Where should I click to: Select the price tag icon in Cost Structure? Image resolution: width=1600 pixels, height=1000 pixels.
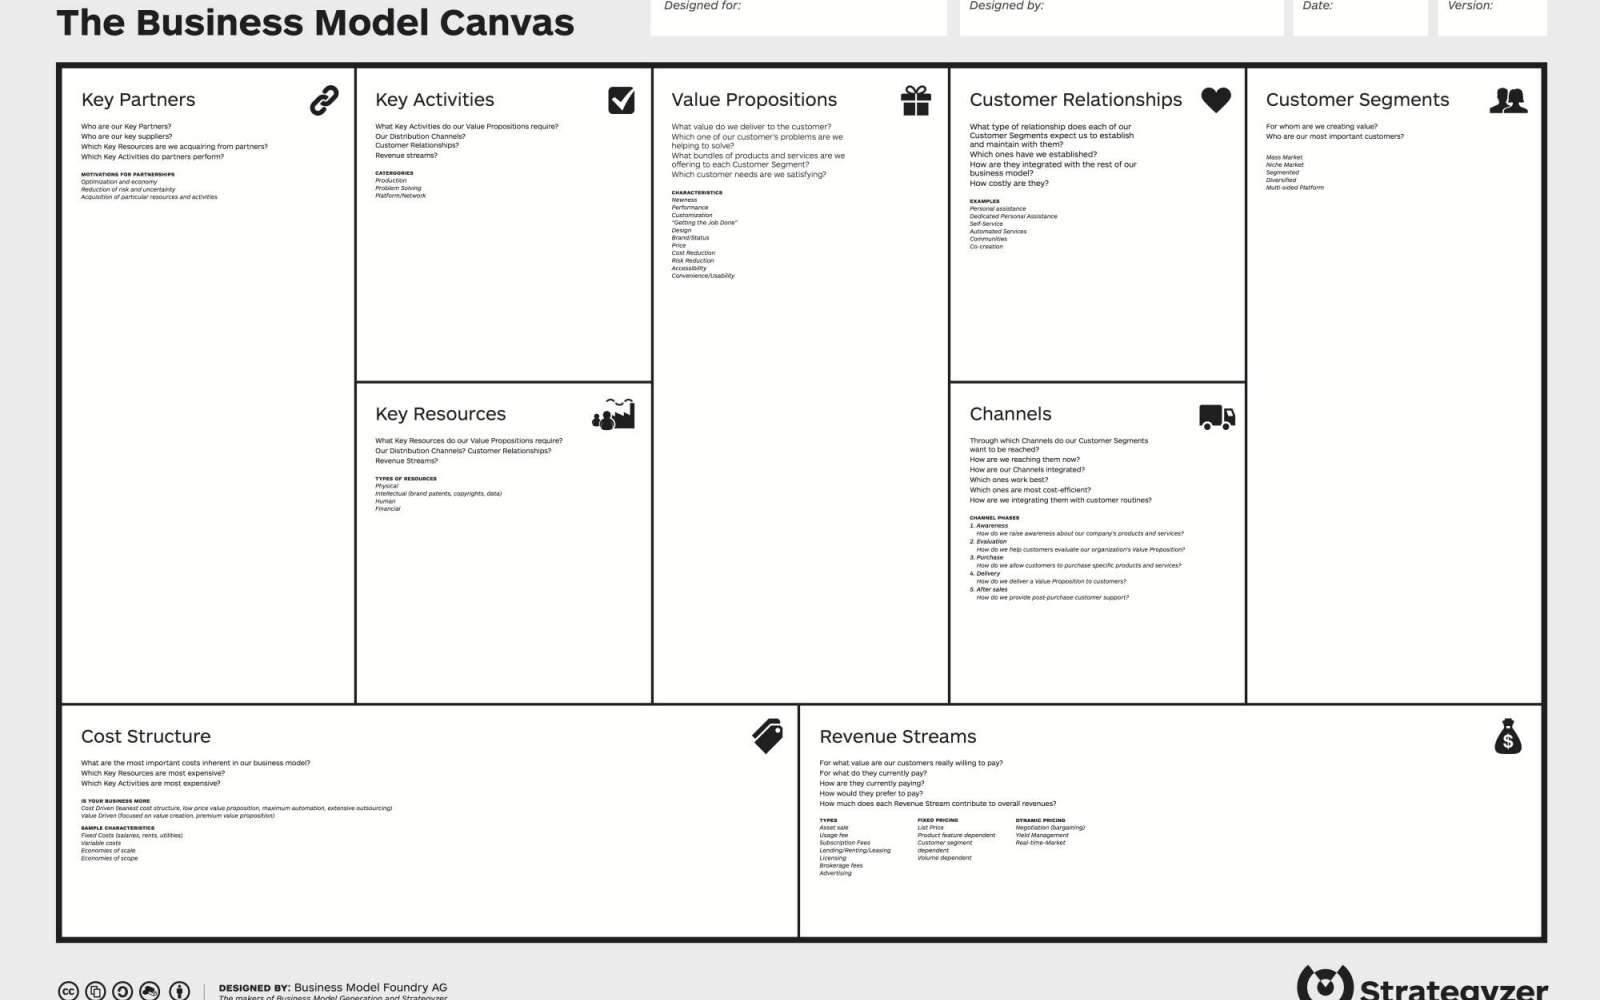tap(768, 736)
